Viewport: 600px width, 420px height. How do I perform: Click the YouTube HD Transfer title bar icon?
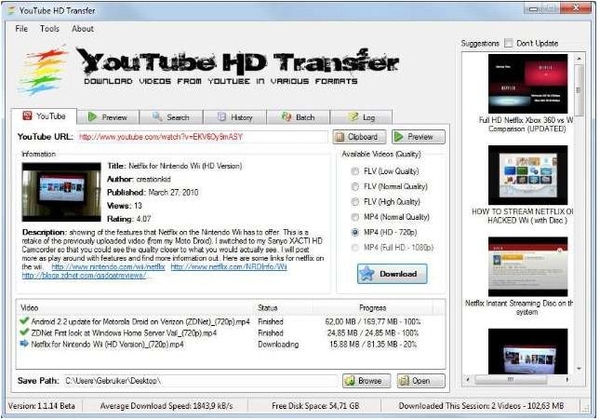(x=11, y=11)
